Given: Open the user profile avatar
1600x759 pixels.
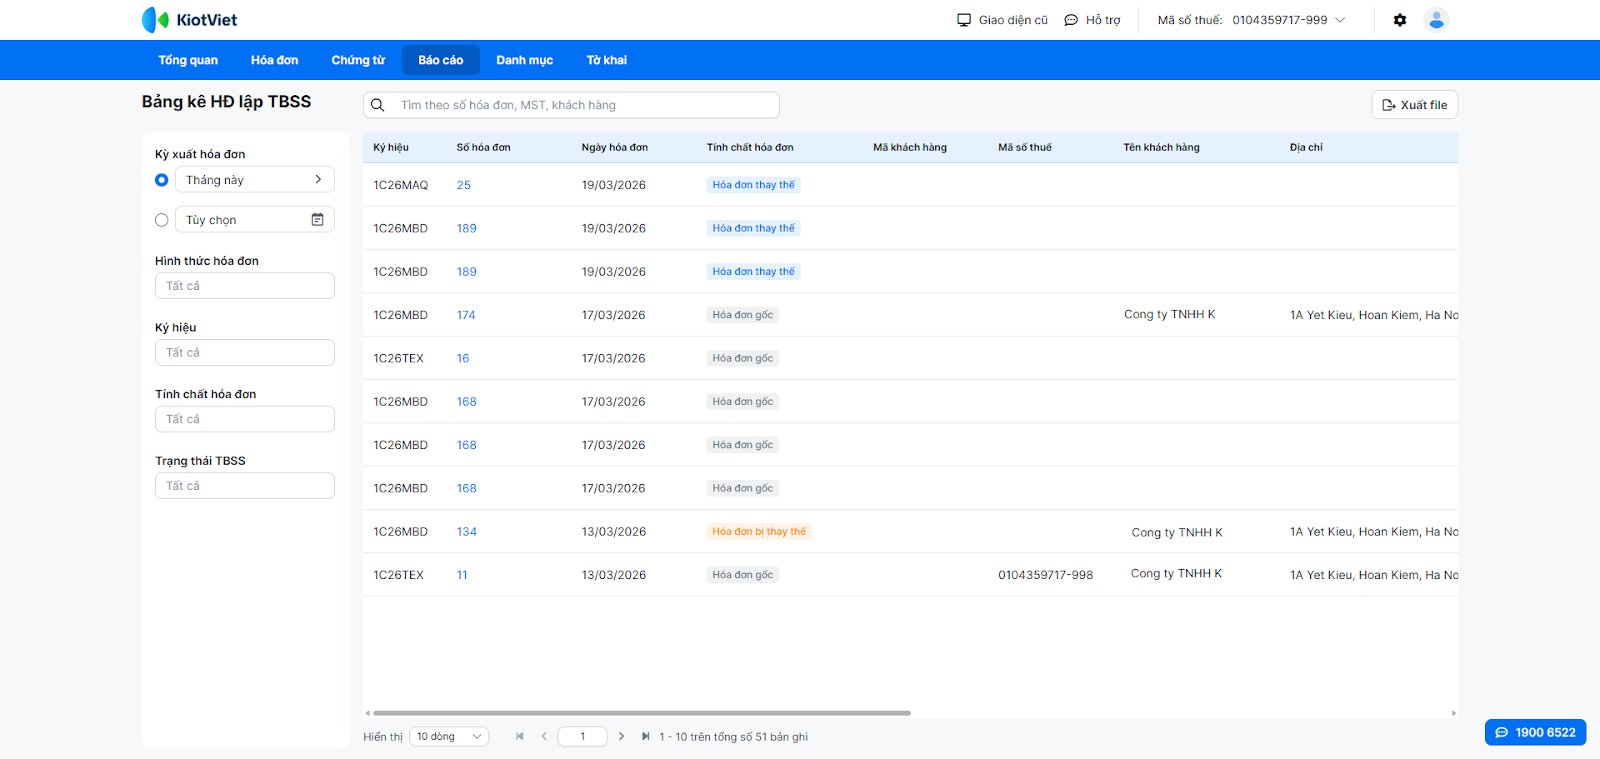Looking at the screenshot, I should (1436, 20).
